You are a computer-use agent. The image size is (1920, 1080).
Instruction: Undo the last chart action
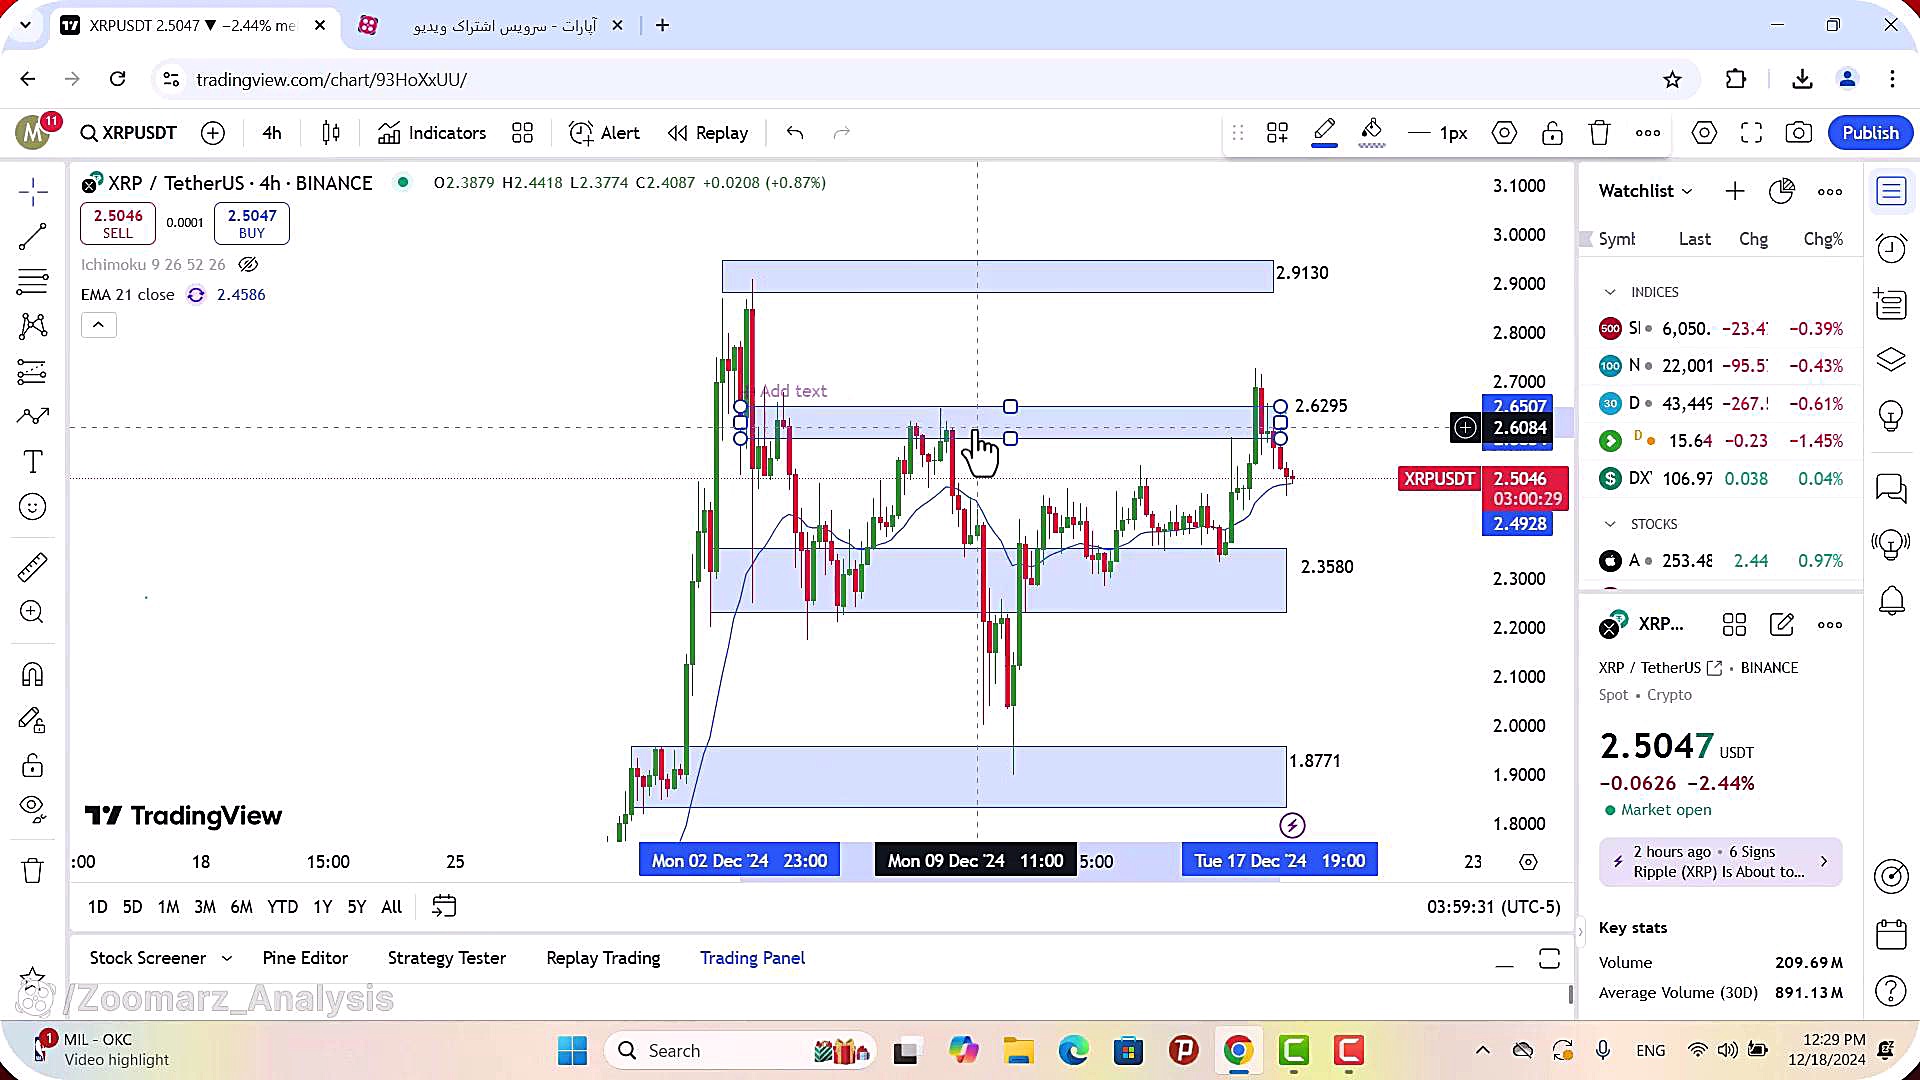click(x=795, y=133)
